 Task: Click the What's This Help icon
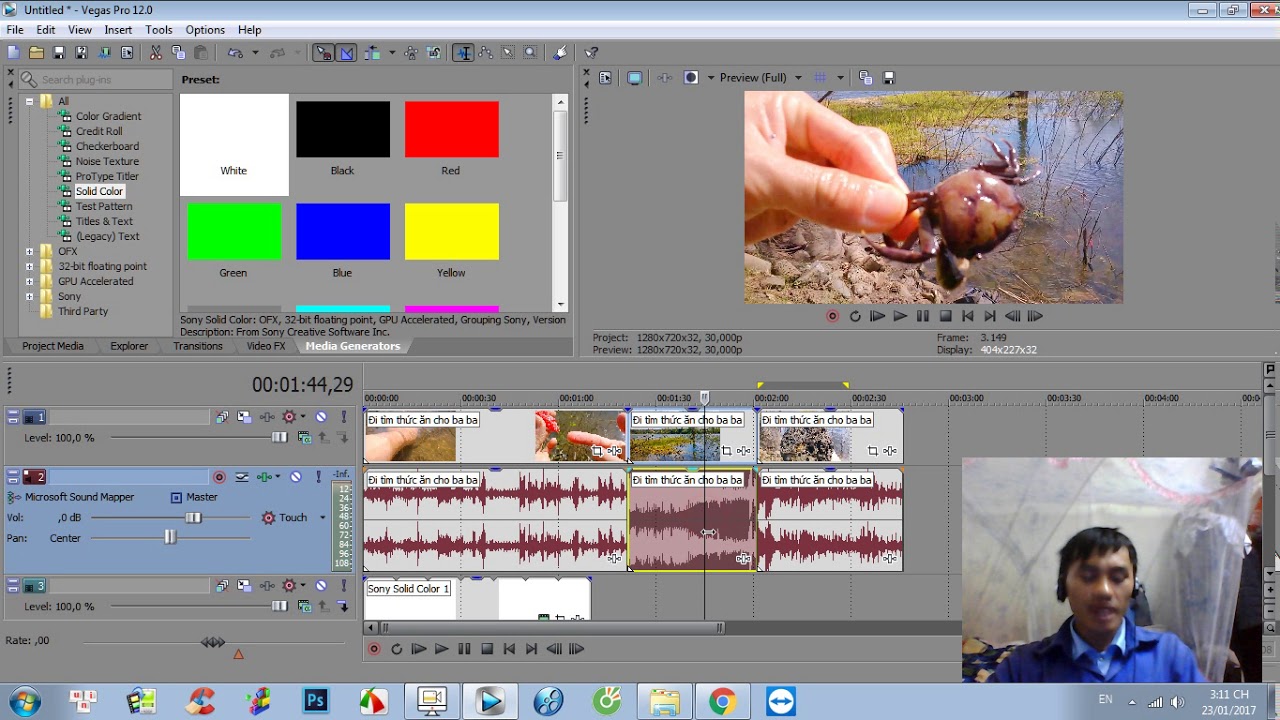[x=591, y=53]
